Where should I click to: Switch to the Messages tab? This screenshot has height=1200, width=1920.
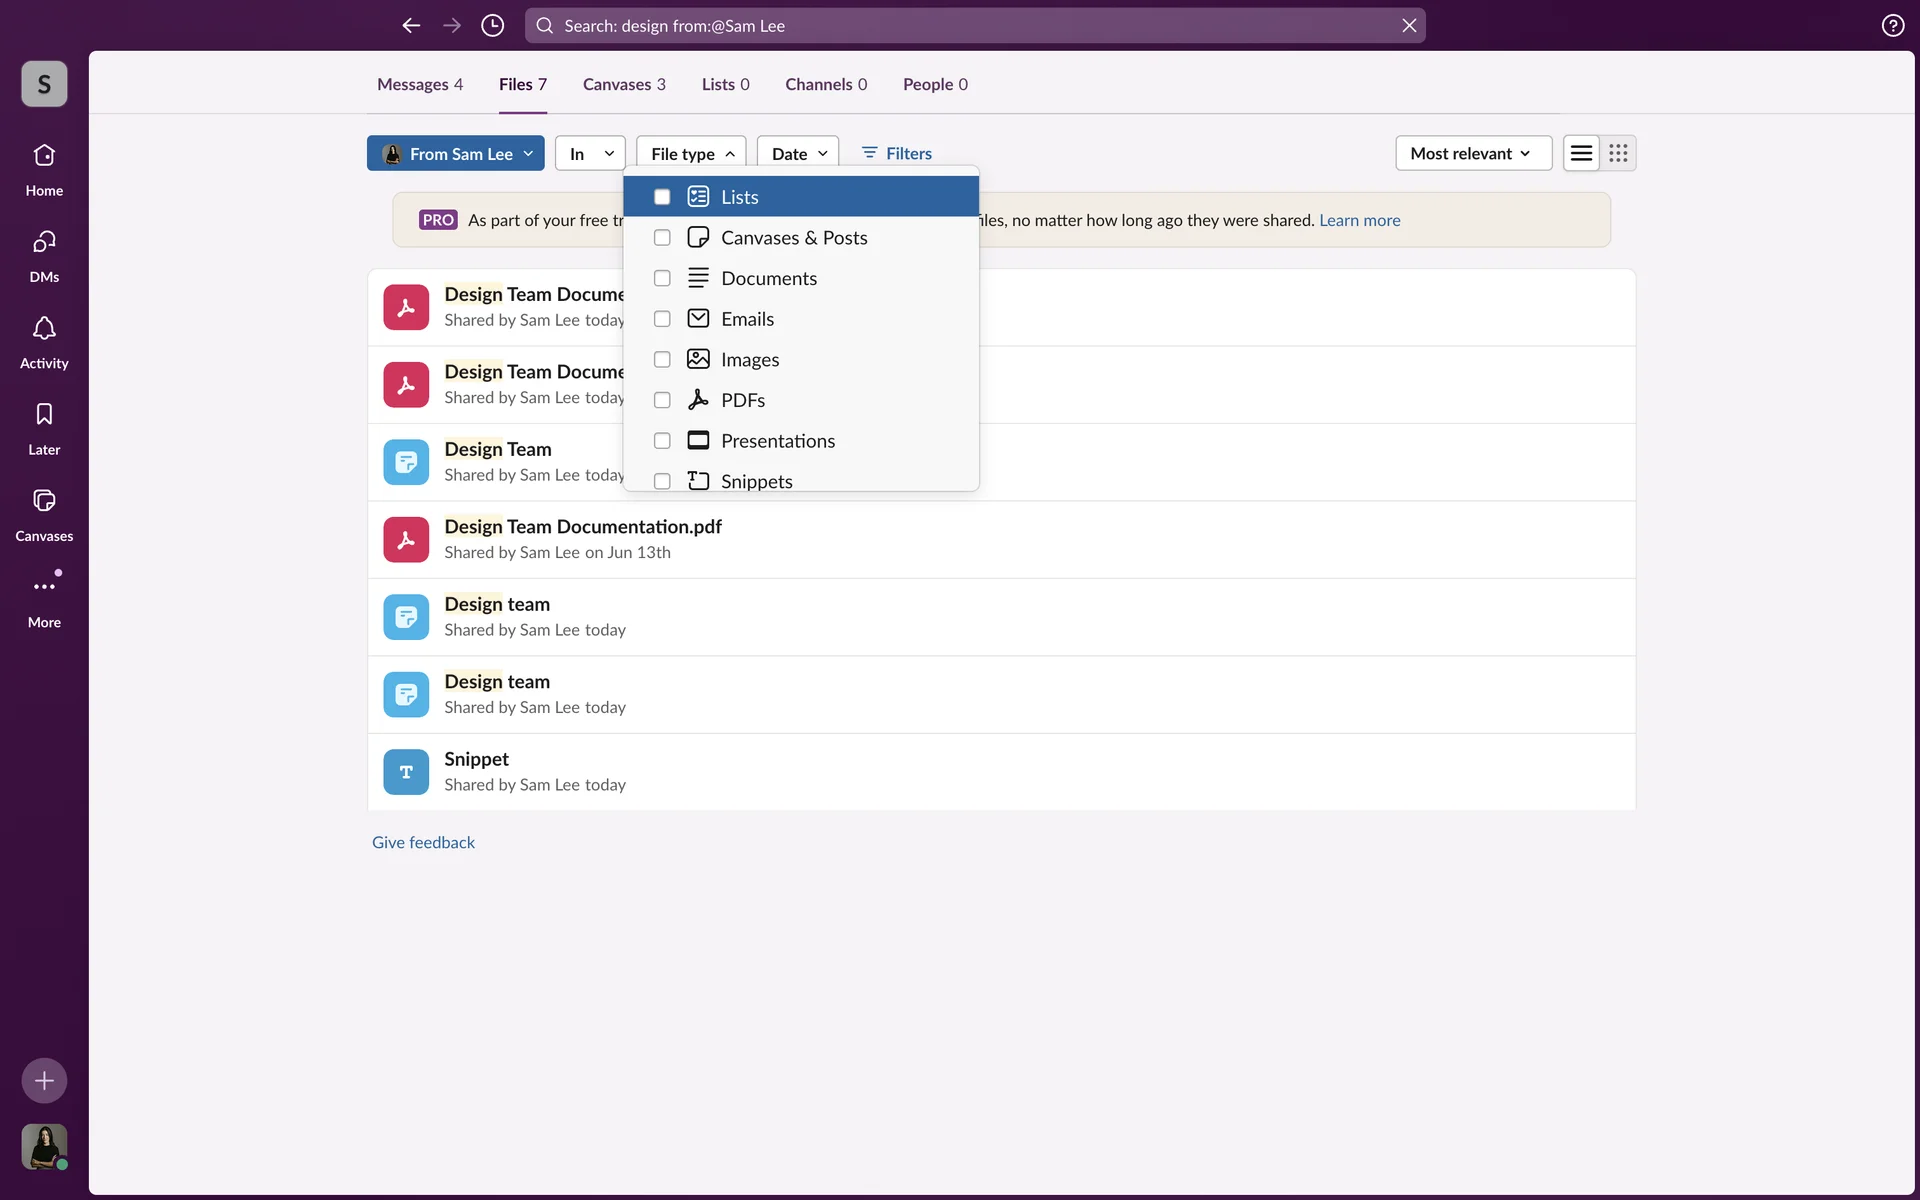coord(419,84)
